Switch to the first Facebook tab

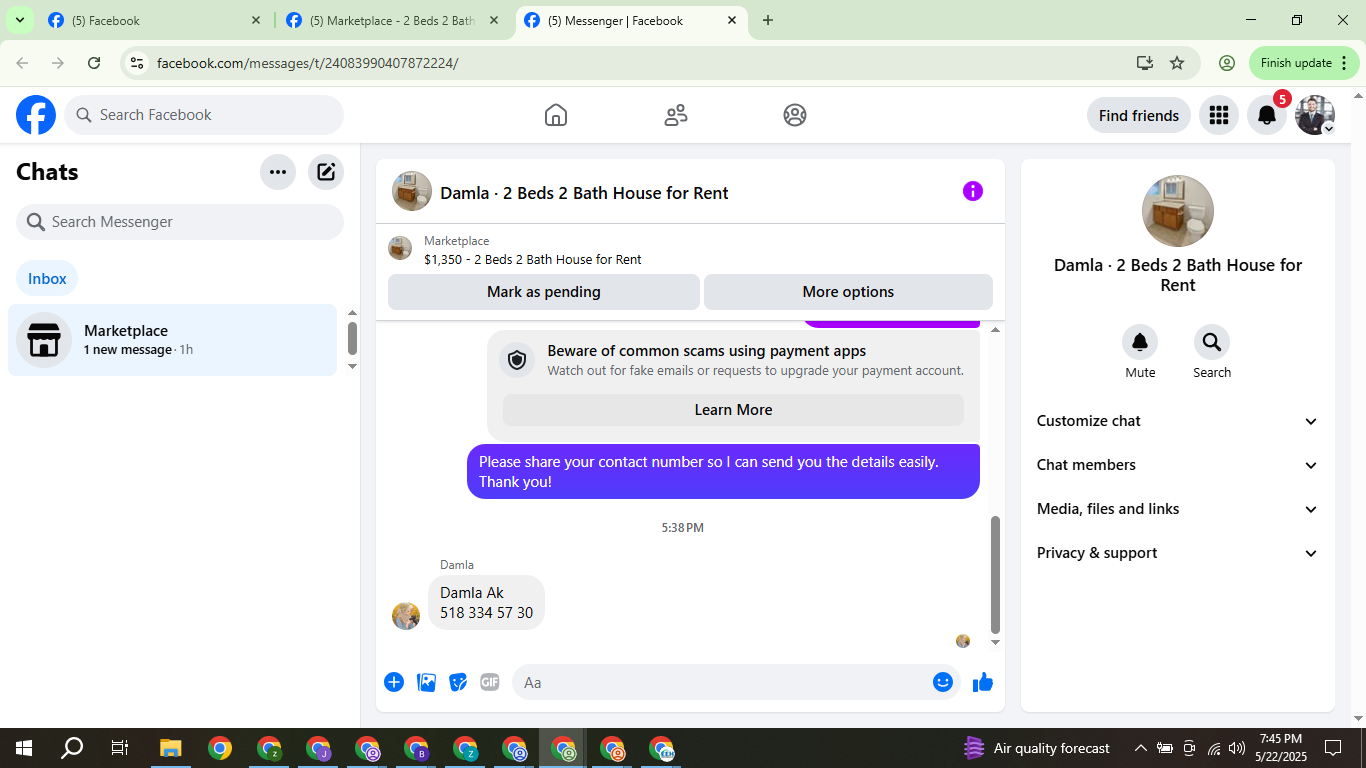point(154,20)
